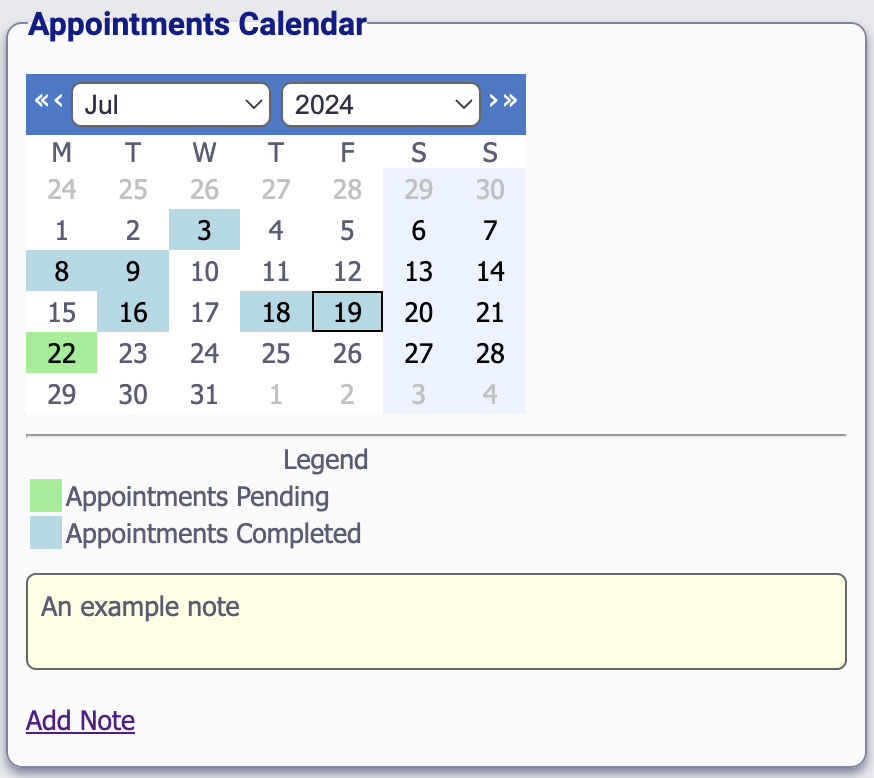Open the month dropdown showing Jul

click(x=170, y=104)
